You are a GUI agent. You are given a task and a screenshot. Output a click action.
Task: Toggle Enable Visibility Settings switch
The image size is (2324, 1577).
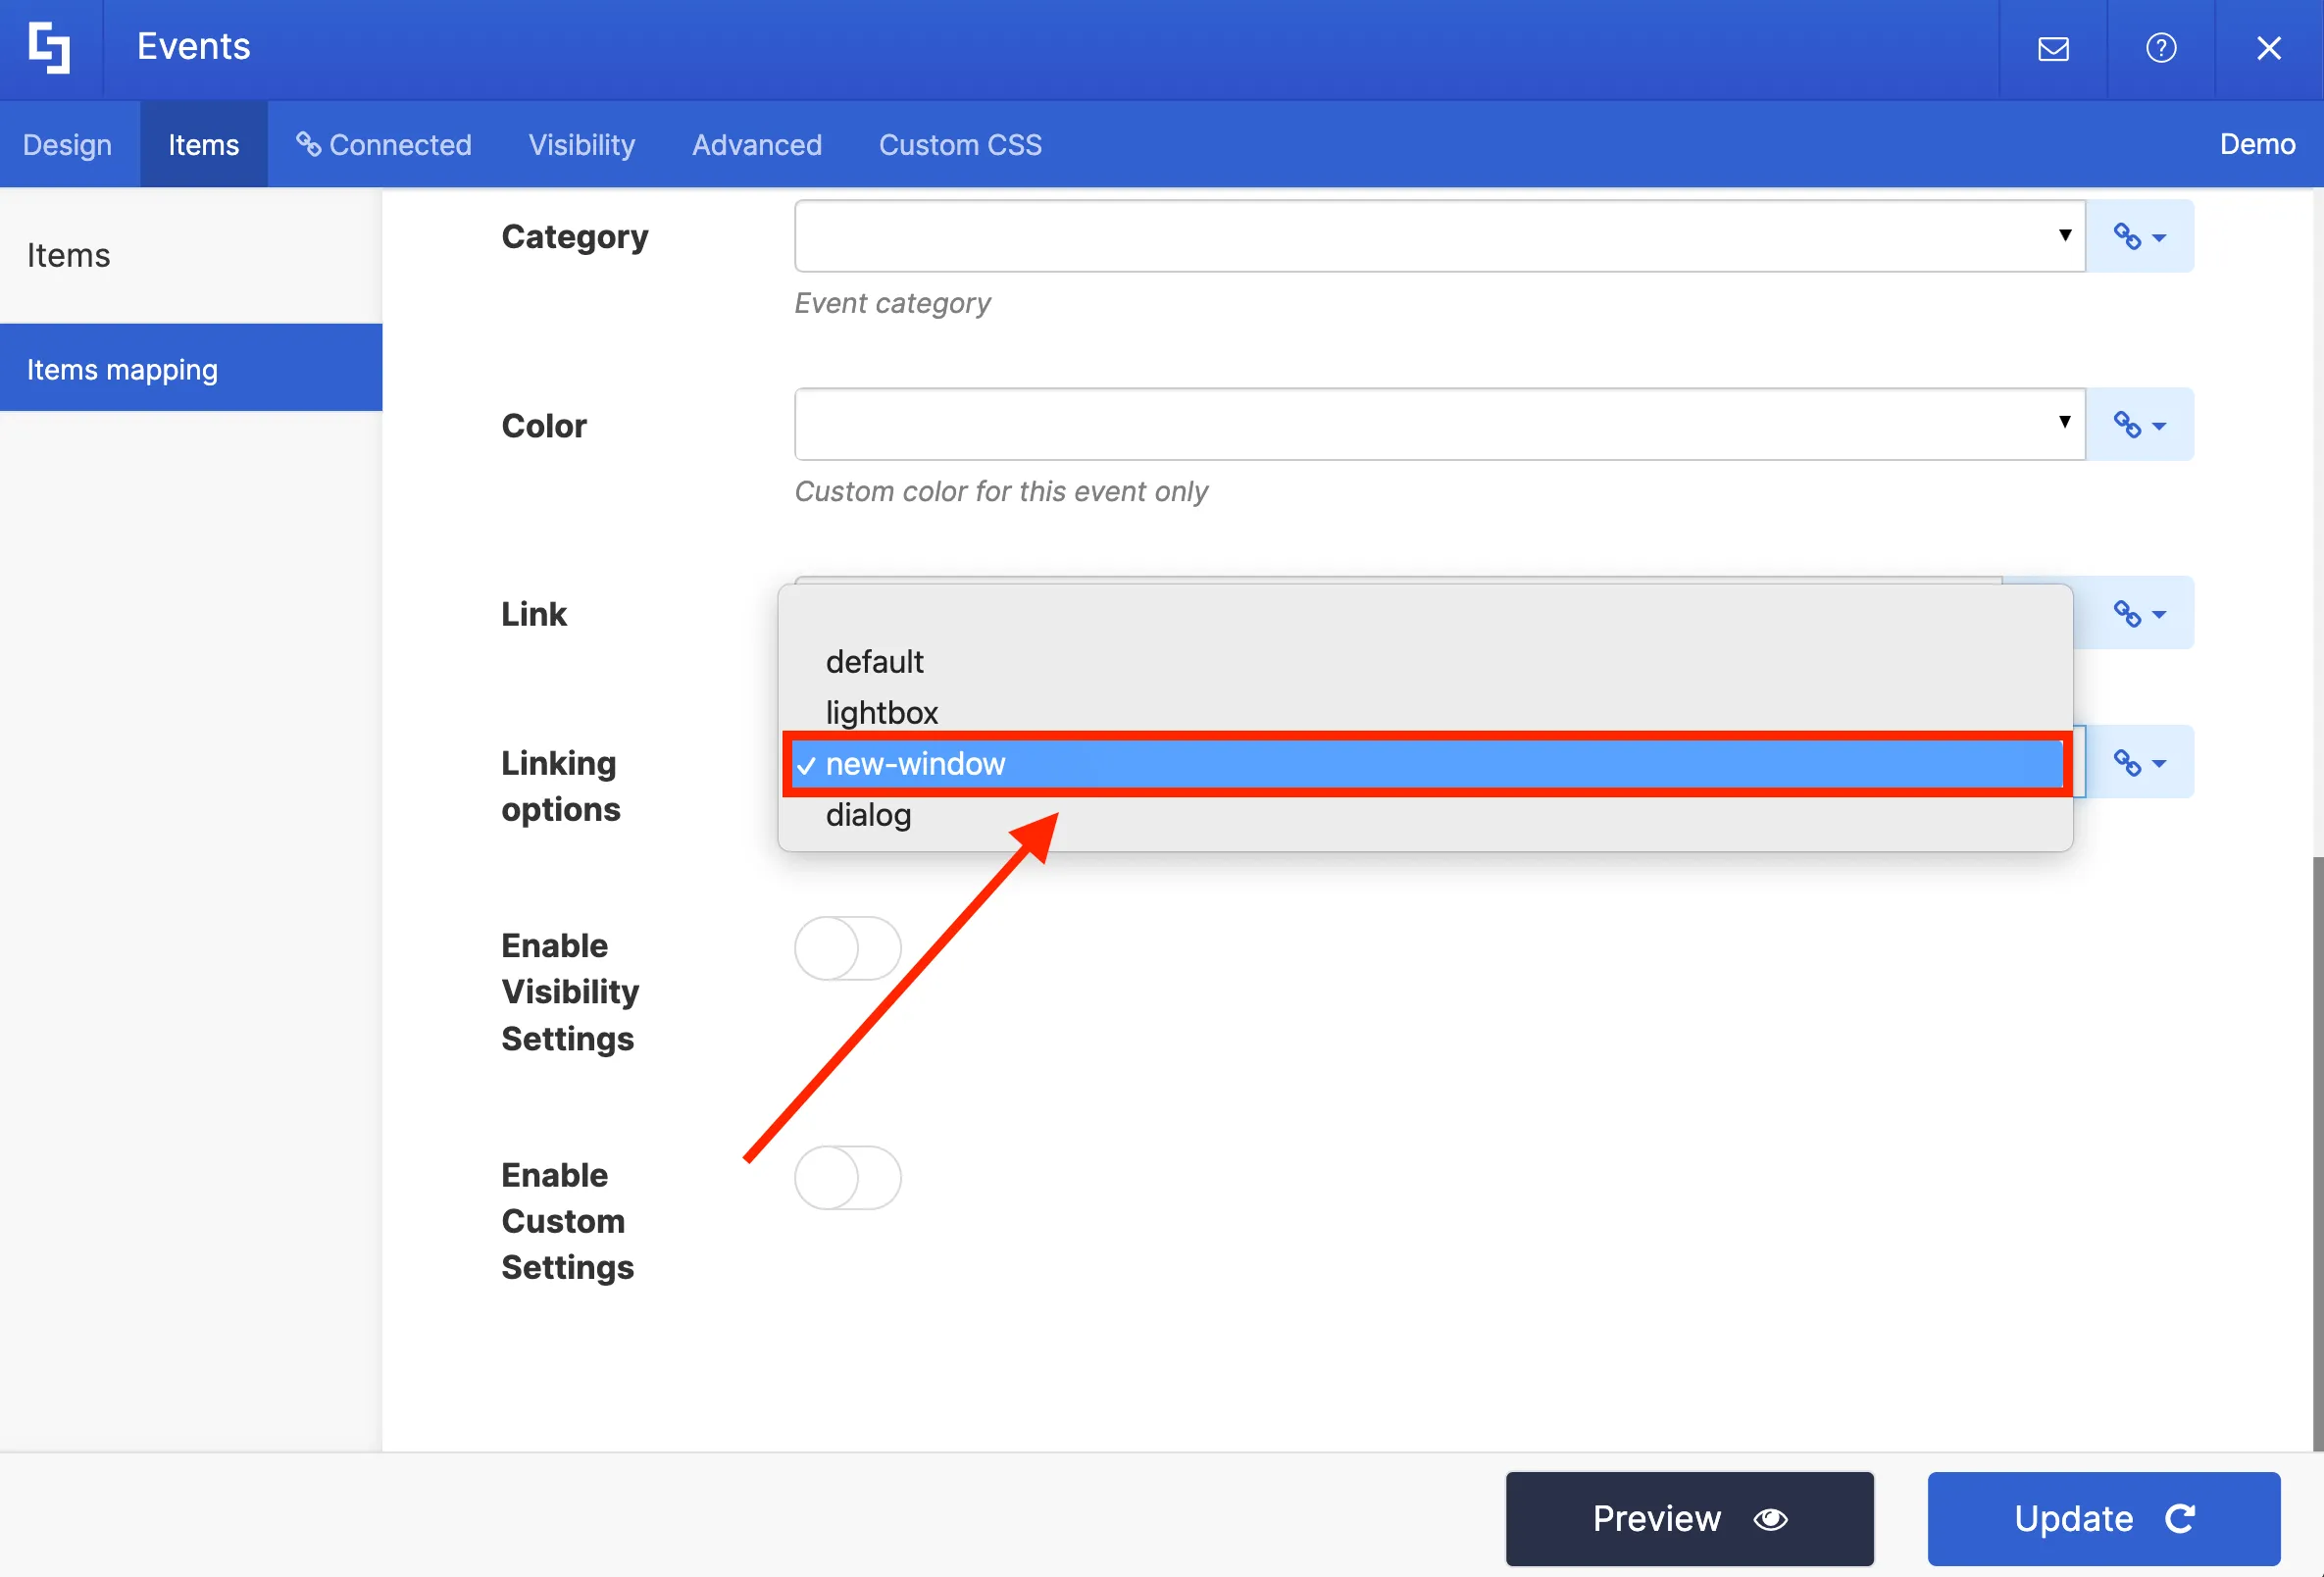pos(847,948)
